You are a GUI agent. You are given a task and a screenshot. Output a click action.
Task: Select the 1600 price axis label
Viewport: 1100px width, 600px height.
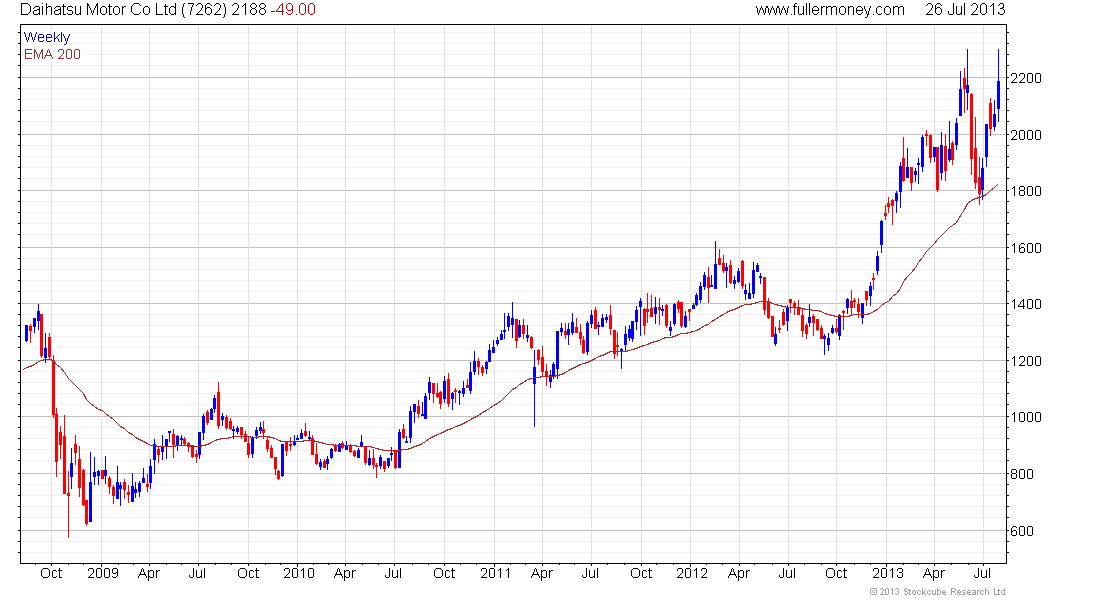(x=1030, y=248)
